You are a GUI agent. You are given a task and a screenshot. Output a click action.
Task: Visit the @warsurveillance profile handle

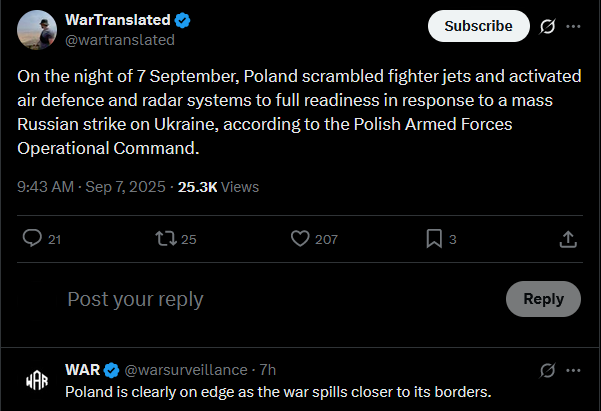pyautogui.click(x=188, y=370)
